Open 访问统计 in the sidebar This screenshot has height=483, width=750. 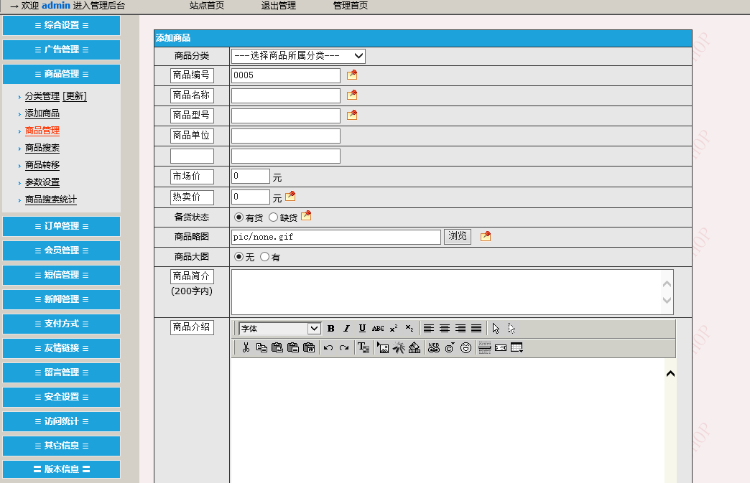coord(61,421)
